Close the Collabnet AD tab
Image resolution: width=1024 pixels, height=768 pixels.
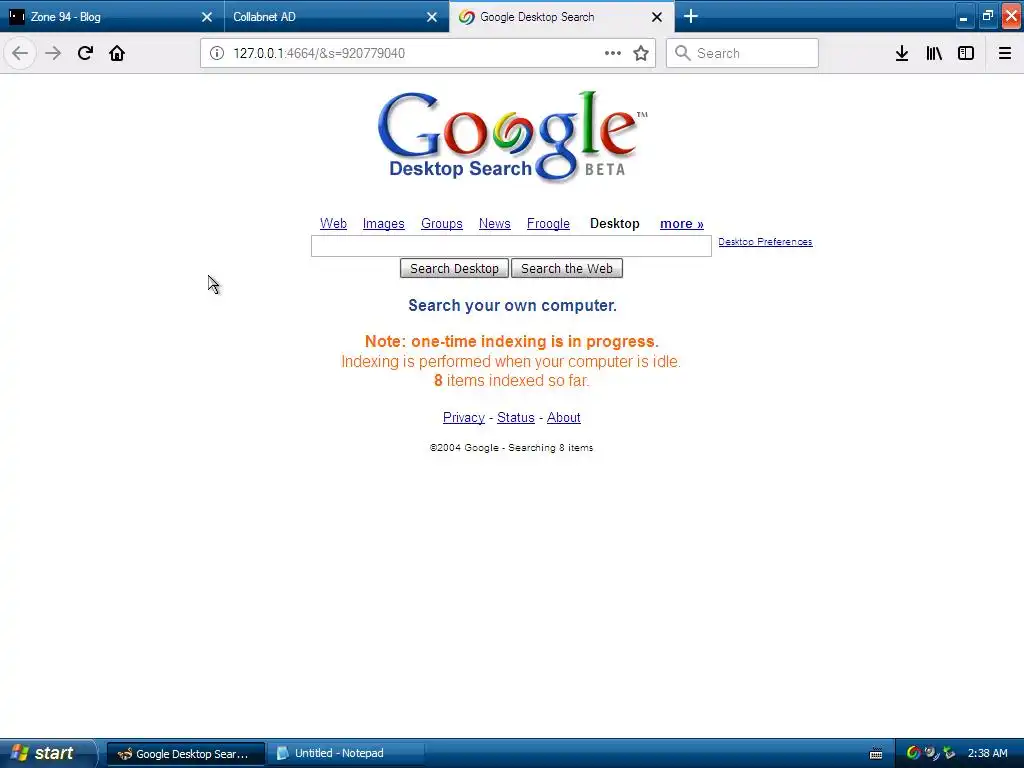click(x=432, y=17)
